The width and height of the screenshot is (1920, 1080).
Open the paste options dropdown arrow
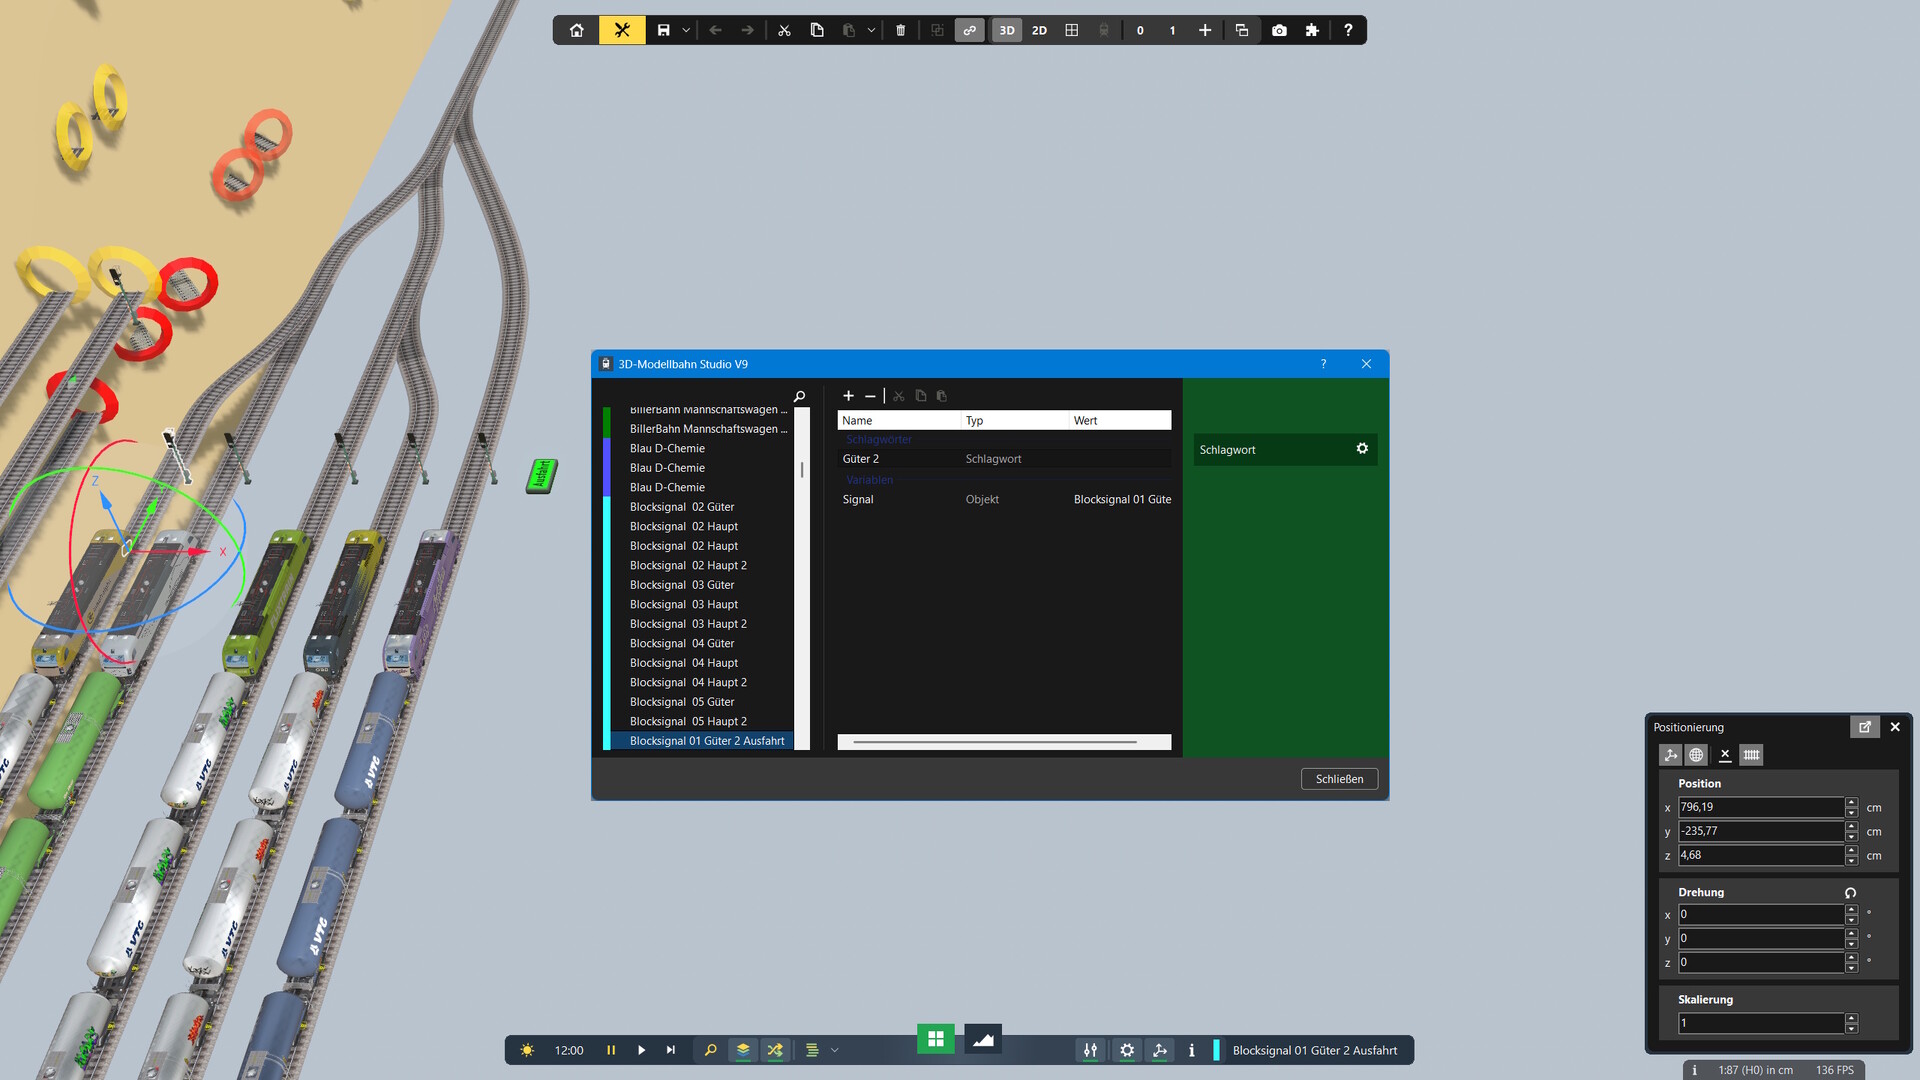[x=871, y=30]
